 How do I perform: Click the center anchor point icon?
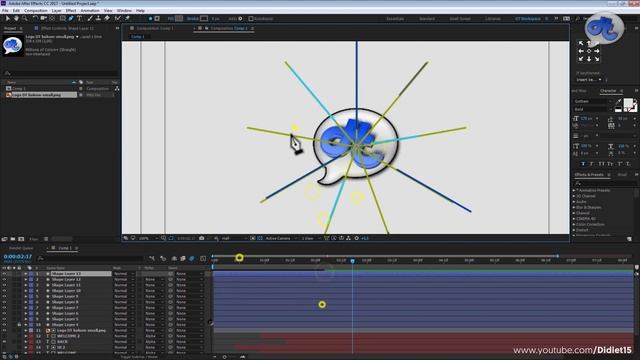pos(589,51)
